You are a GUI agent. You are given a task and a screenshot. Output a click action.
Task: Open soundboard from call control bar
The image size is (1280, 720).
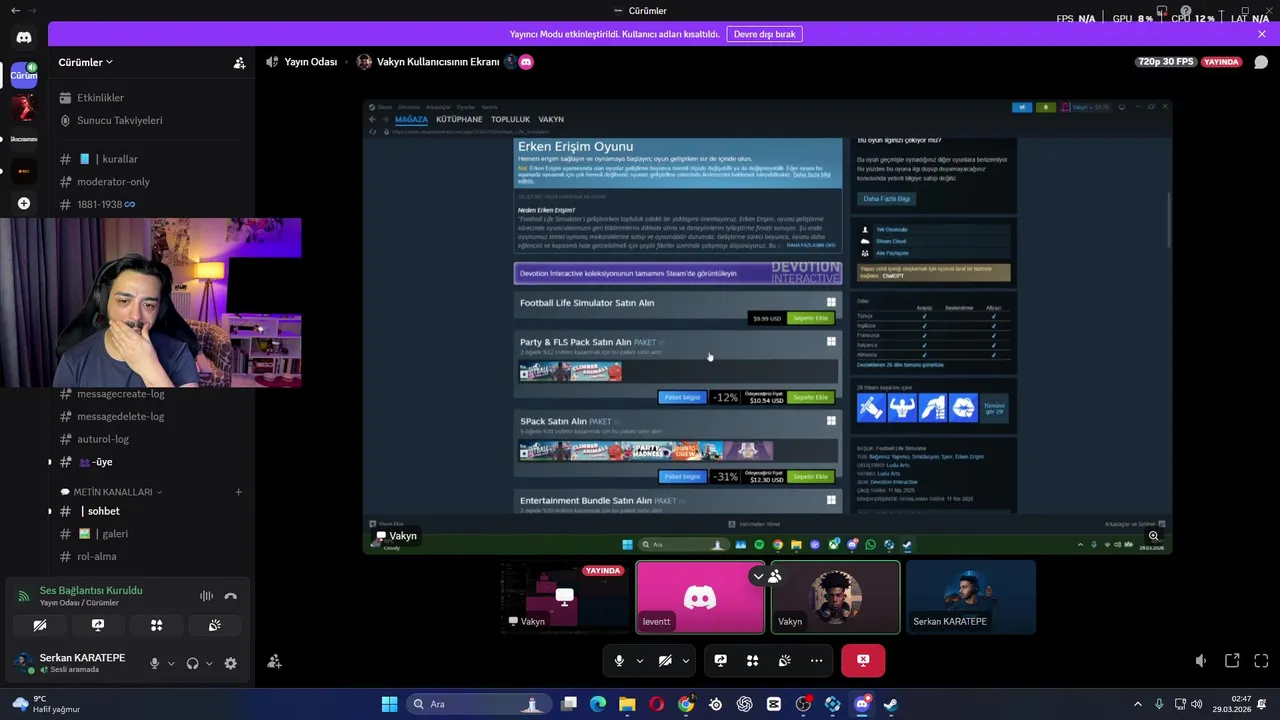[x=784, y=660]
